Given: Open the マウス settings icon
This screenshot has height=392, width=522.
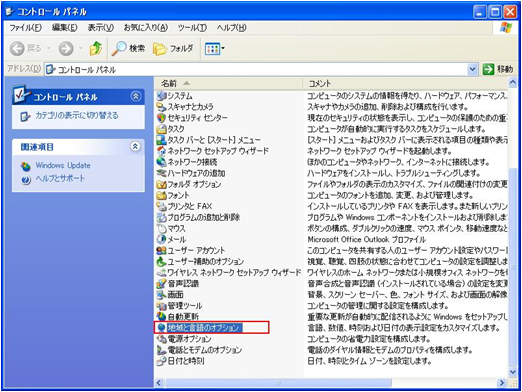Looking at the screenshot, I should coord(162,228).
